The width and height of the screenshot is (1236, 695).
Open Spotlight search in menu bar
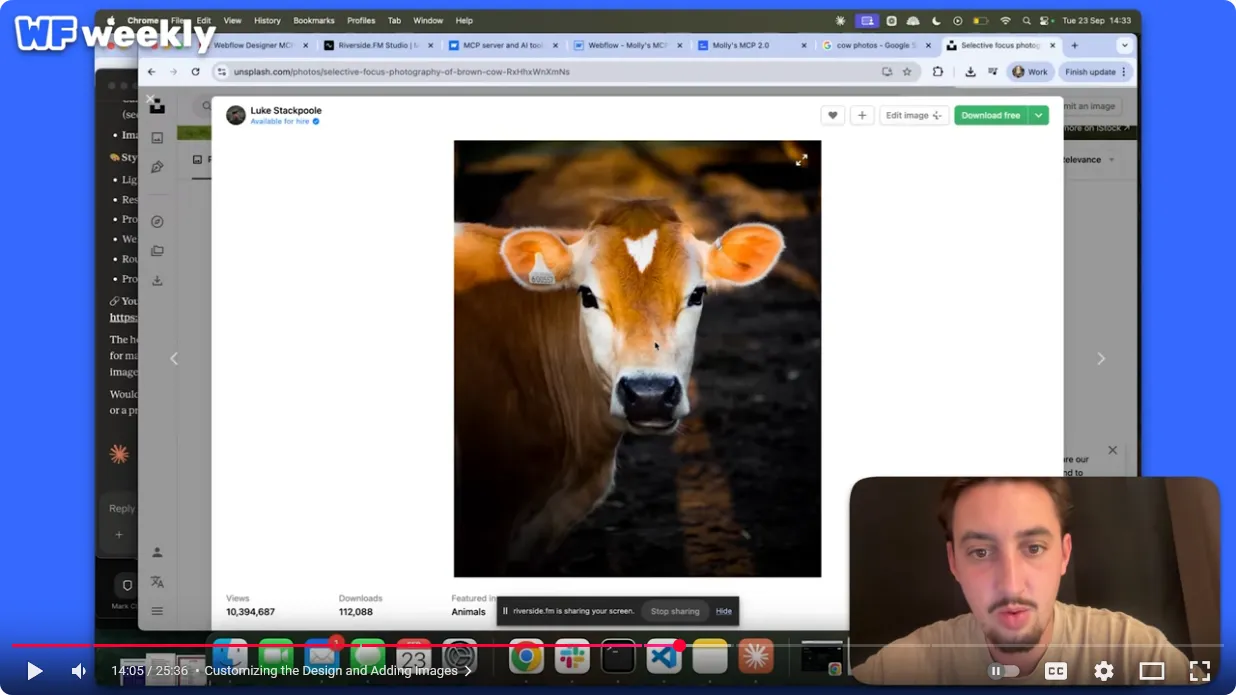1026,20
